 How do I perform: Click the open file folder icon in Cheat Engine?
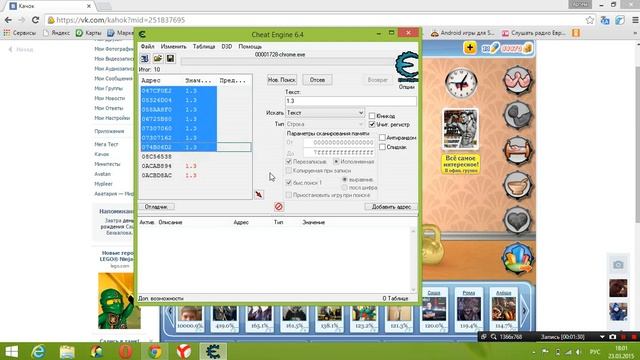coord(158,59)
